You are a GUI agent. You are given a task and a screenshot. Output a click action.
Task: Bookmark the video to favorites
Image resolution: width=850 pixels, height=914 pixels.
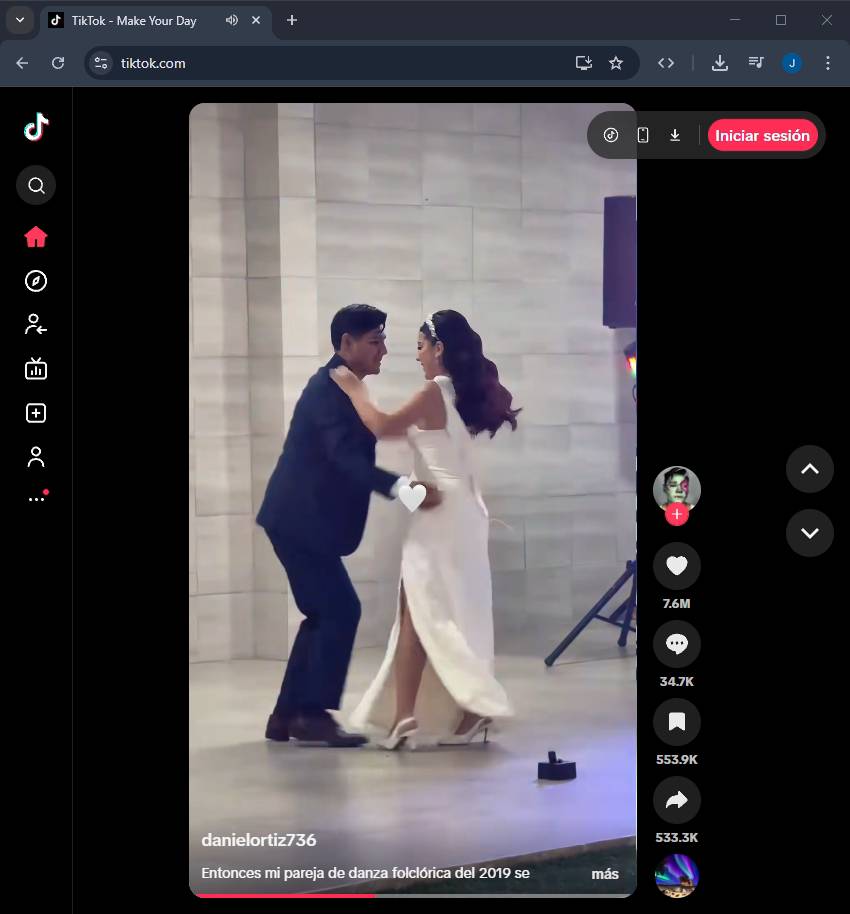pyautogui.click(x=676, y=722)
